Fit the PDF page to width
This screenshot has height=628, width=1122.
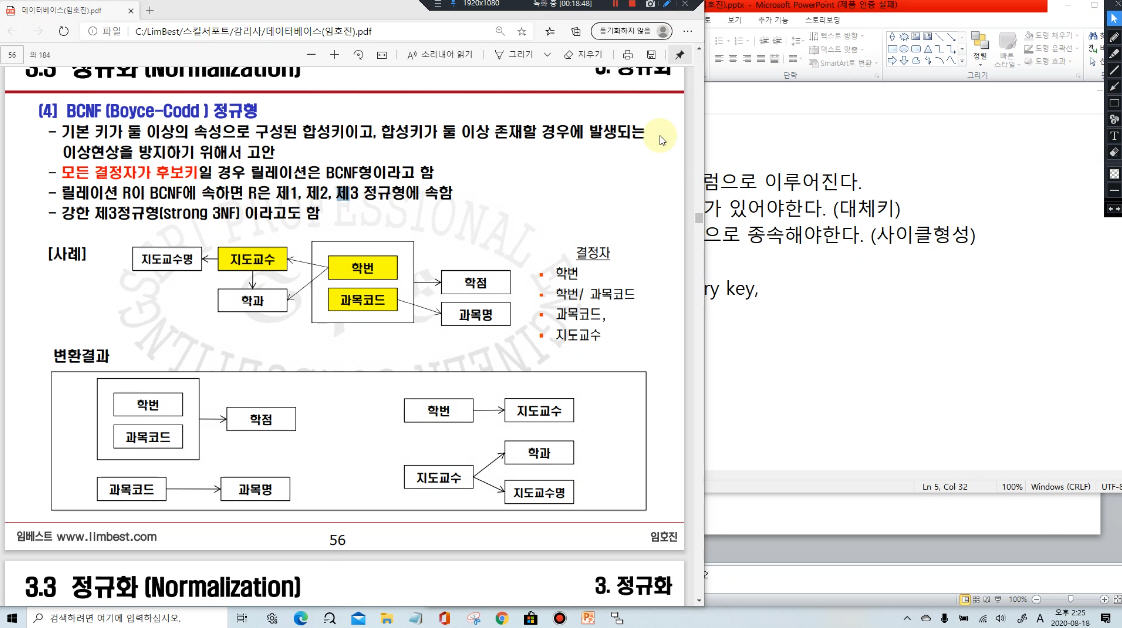tap(382, 54)
